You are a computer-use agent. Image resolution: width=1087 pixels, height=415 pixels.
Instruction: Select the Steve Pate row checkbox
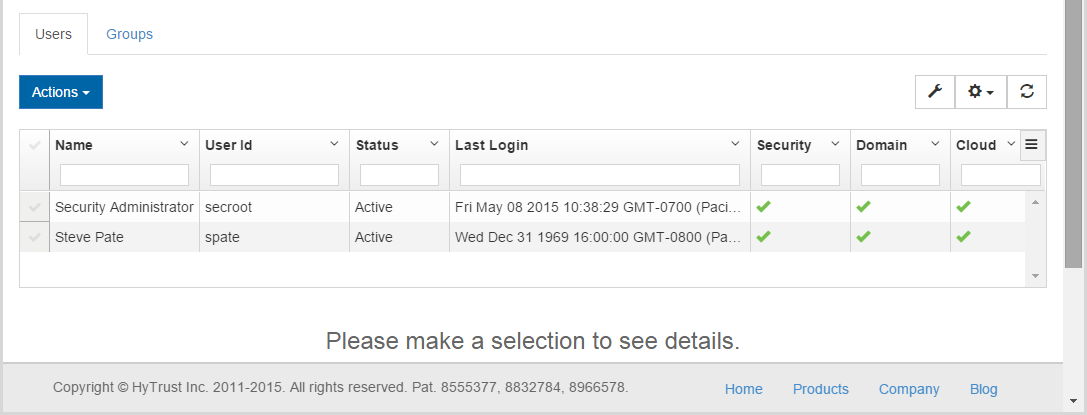click(x=34, y=237)
